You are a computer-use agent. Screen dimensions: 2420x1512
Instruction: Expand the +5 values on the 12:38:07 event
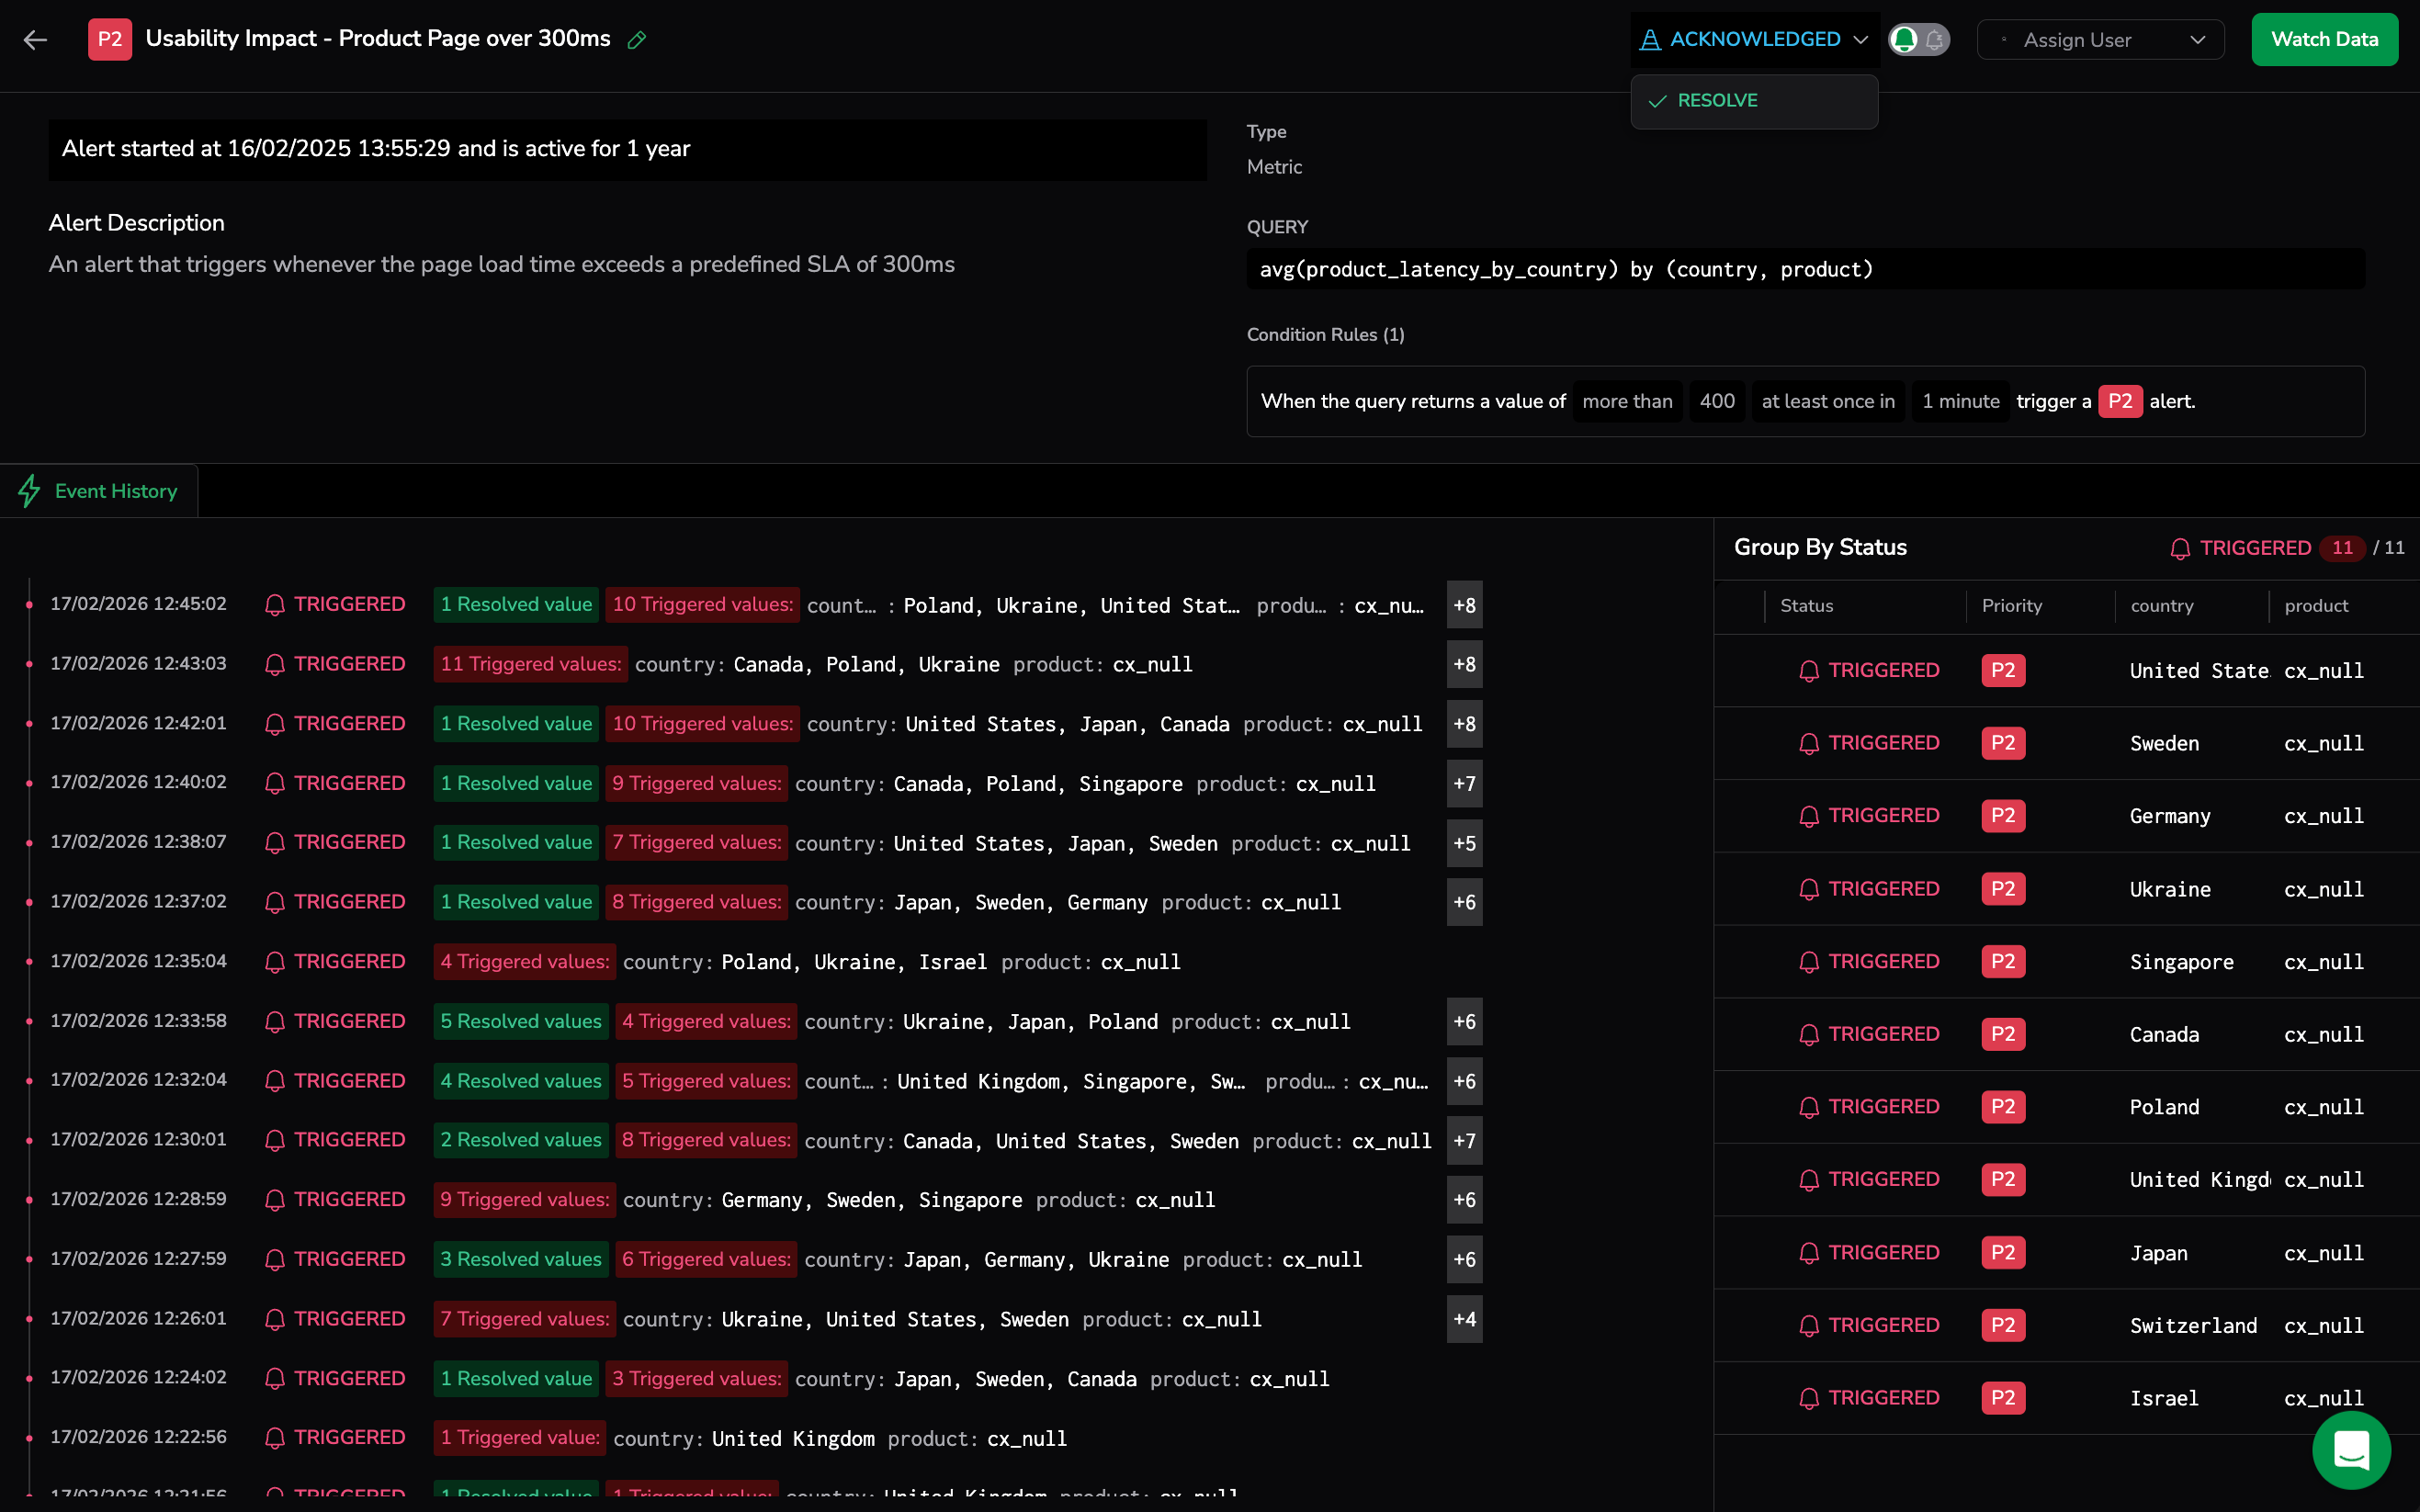pyautogui.click(x=1464, y=843)
